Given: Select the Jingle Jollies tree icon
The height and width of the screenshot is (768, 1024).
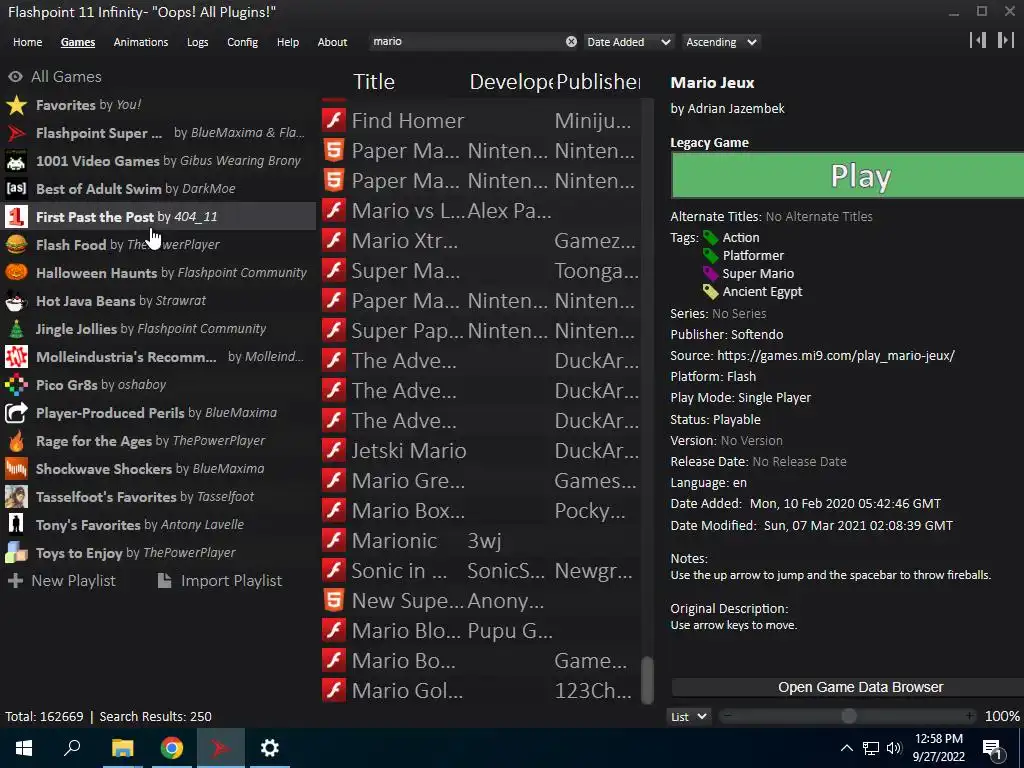Looking at the screenshot, I should (16, 329).
